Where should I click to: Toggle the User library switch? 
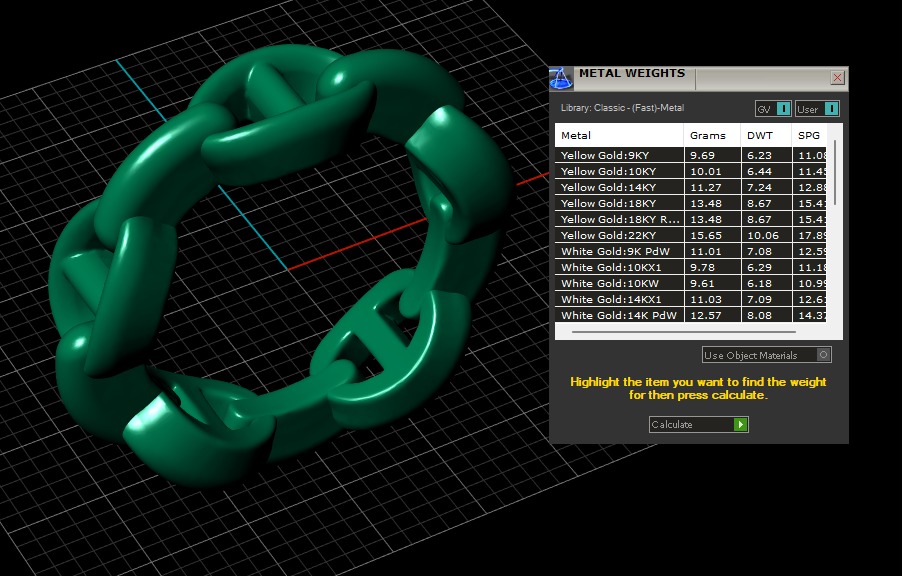click(x=817, y=109)
